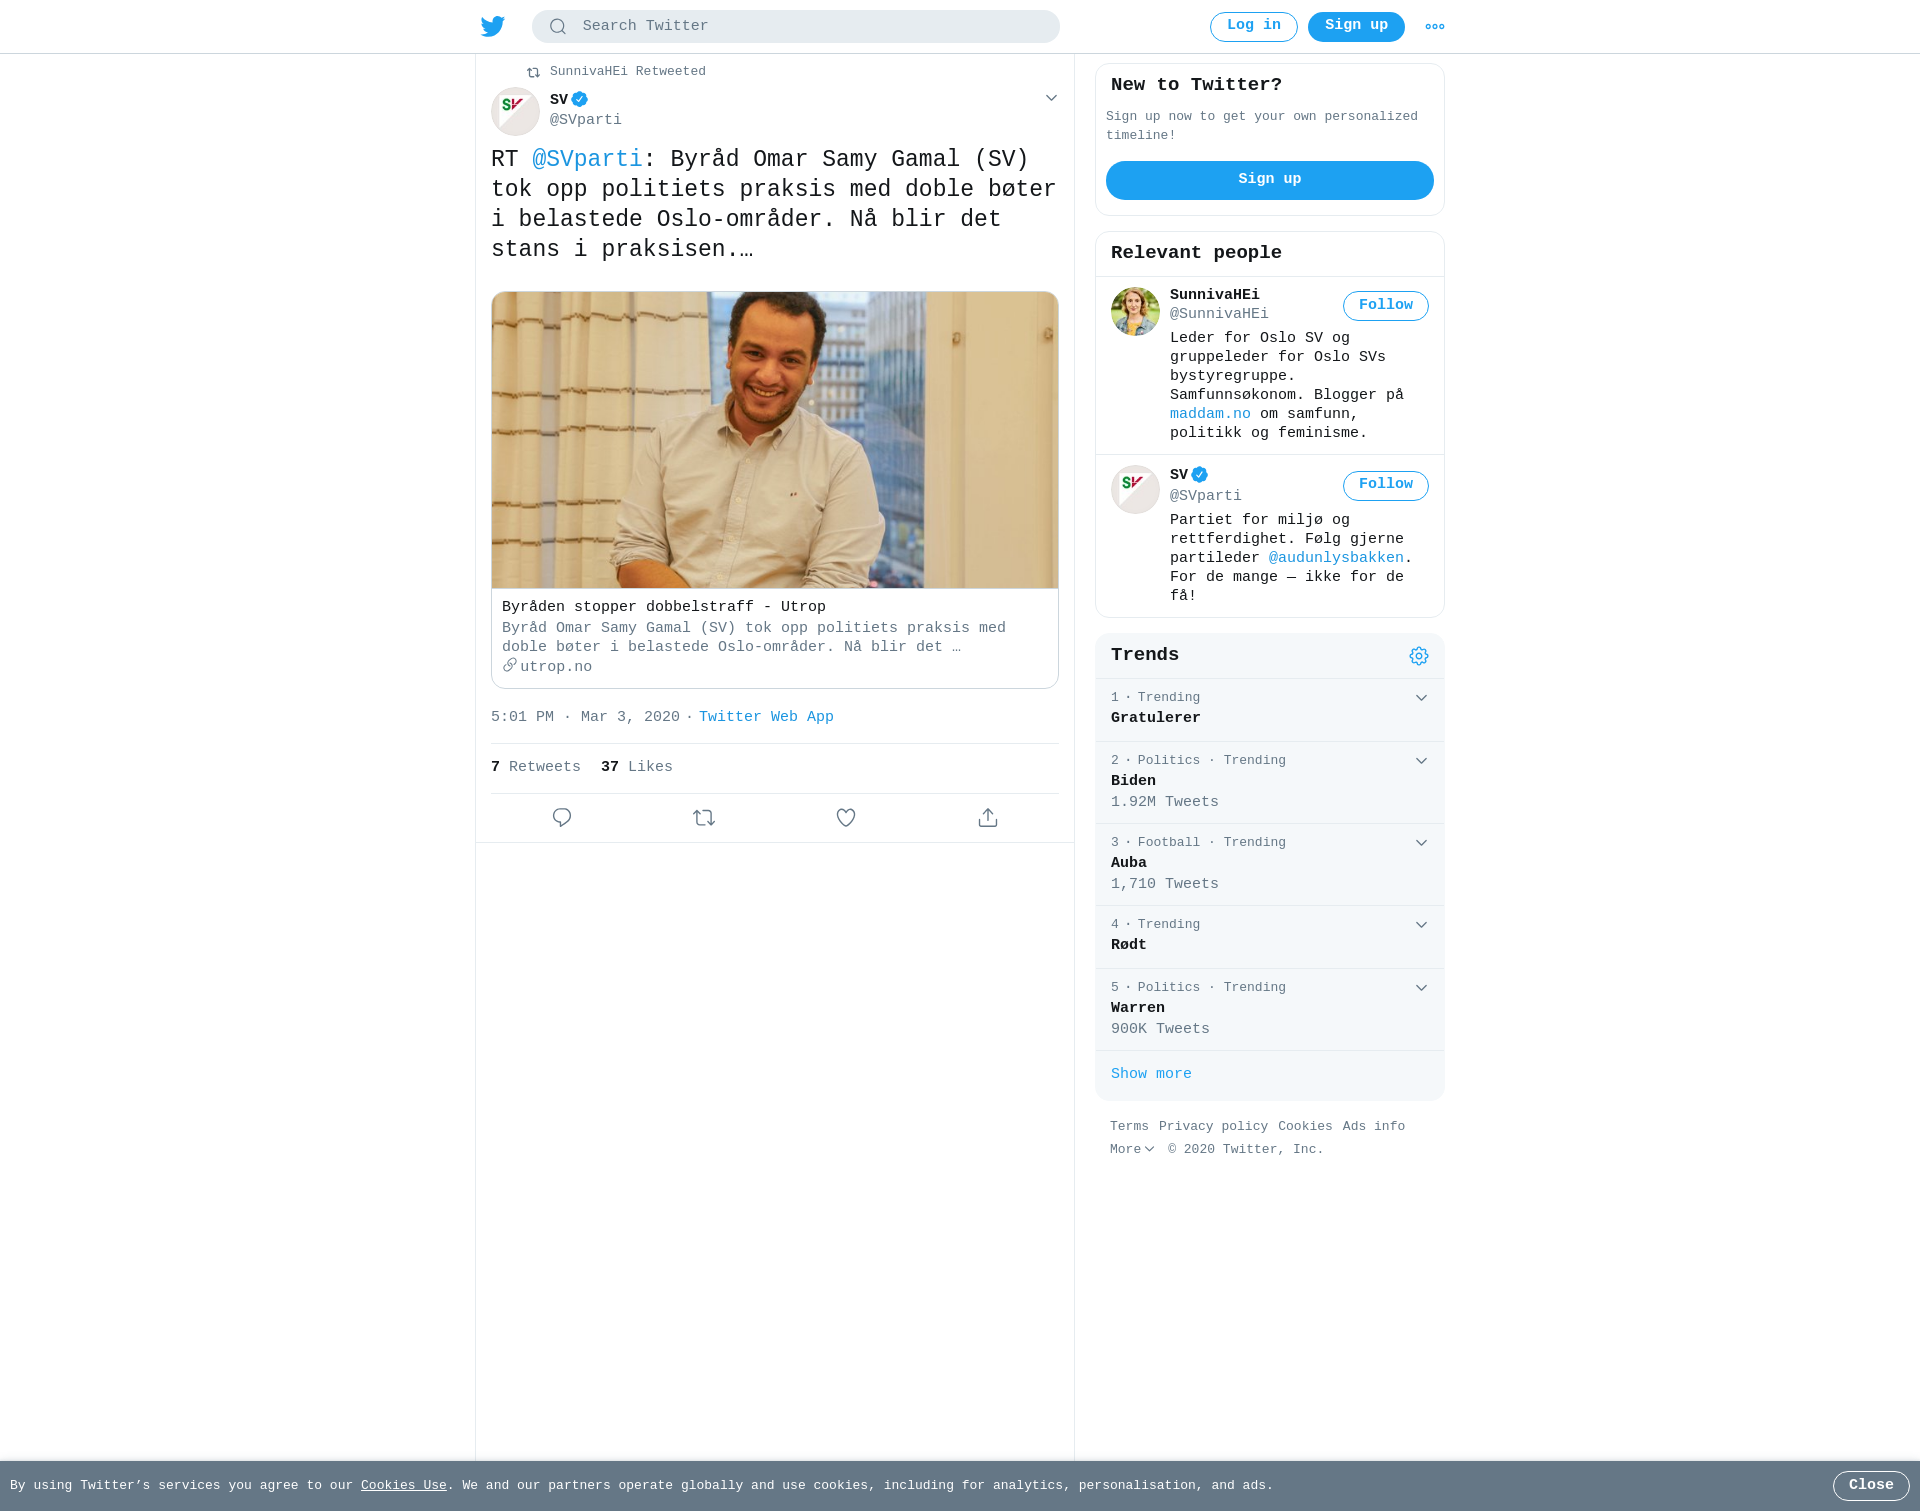Open options for Gratulerer trend
The width and height of the screenshot is (1920, 1511).
pos(1421,698)
